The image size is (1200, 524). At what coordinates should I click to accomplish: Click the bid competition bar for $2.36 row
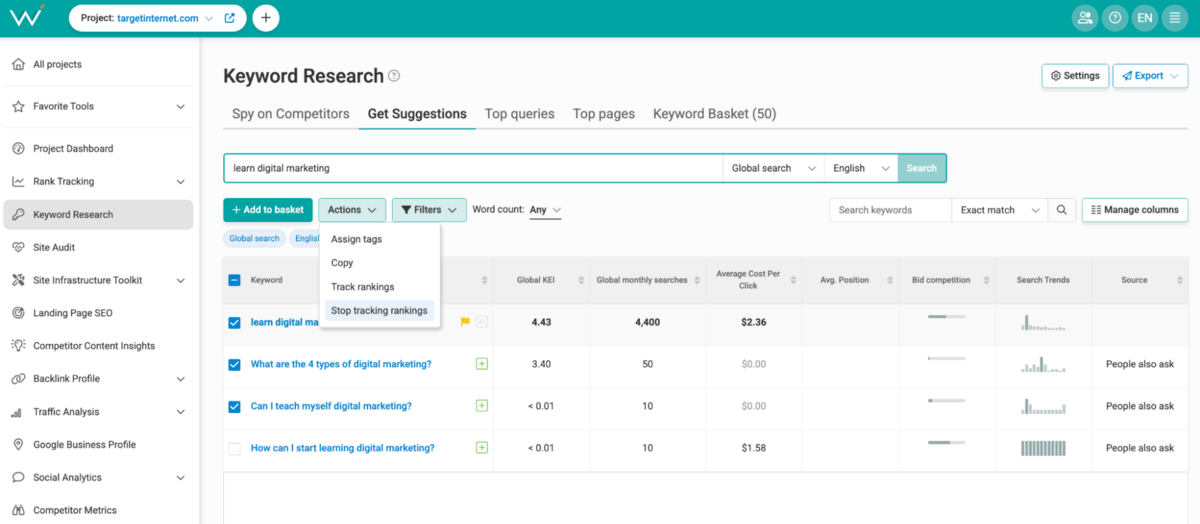(x=946, y=316)
